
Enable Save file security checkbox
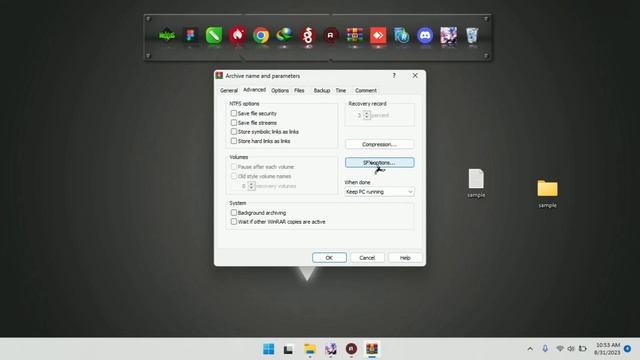pos(233,113)
